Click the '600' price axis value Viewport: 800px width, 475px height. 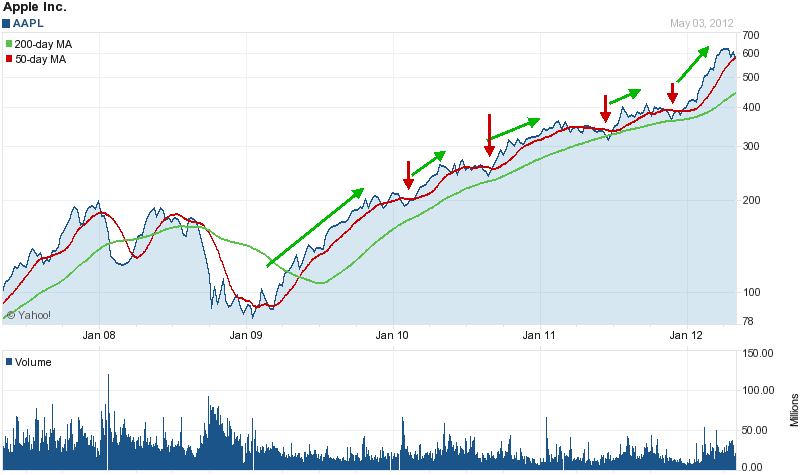[751, 53]
